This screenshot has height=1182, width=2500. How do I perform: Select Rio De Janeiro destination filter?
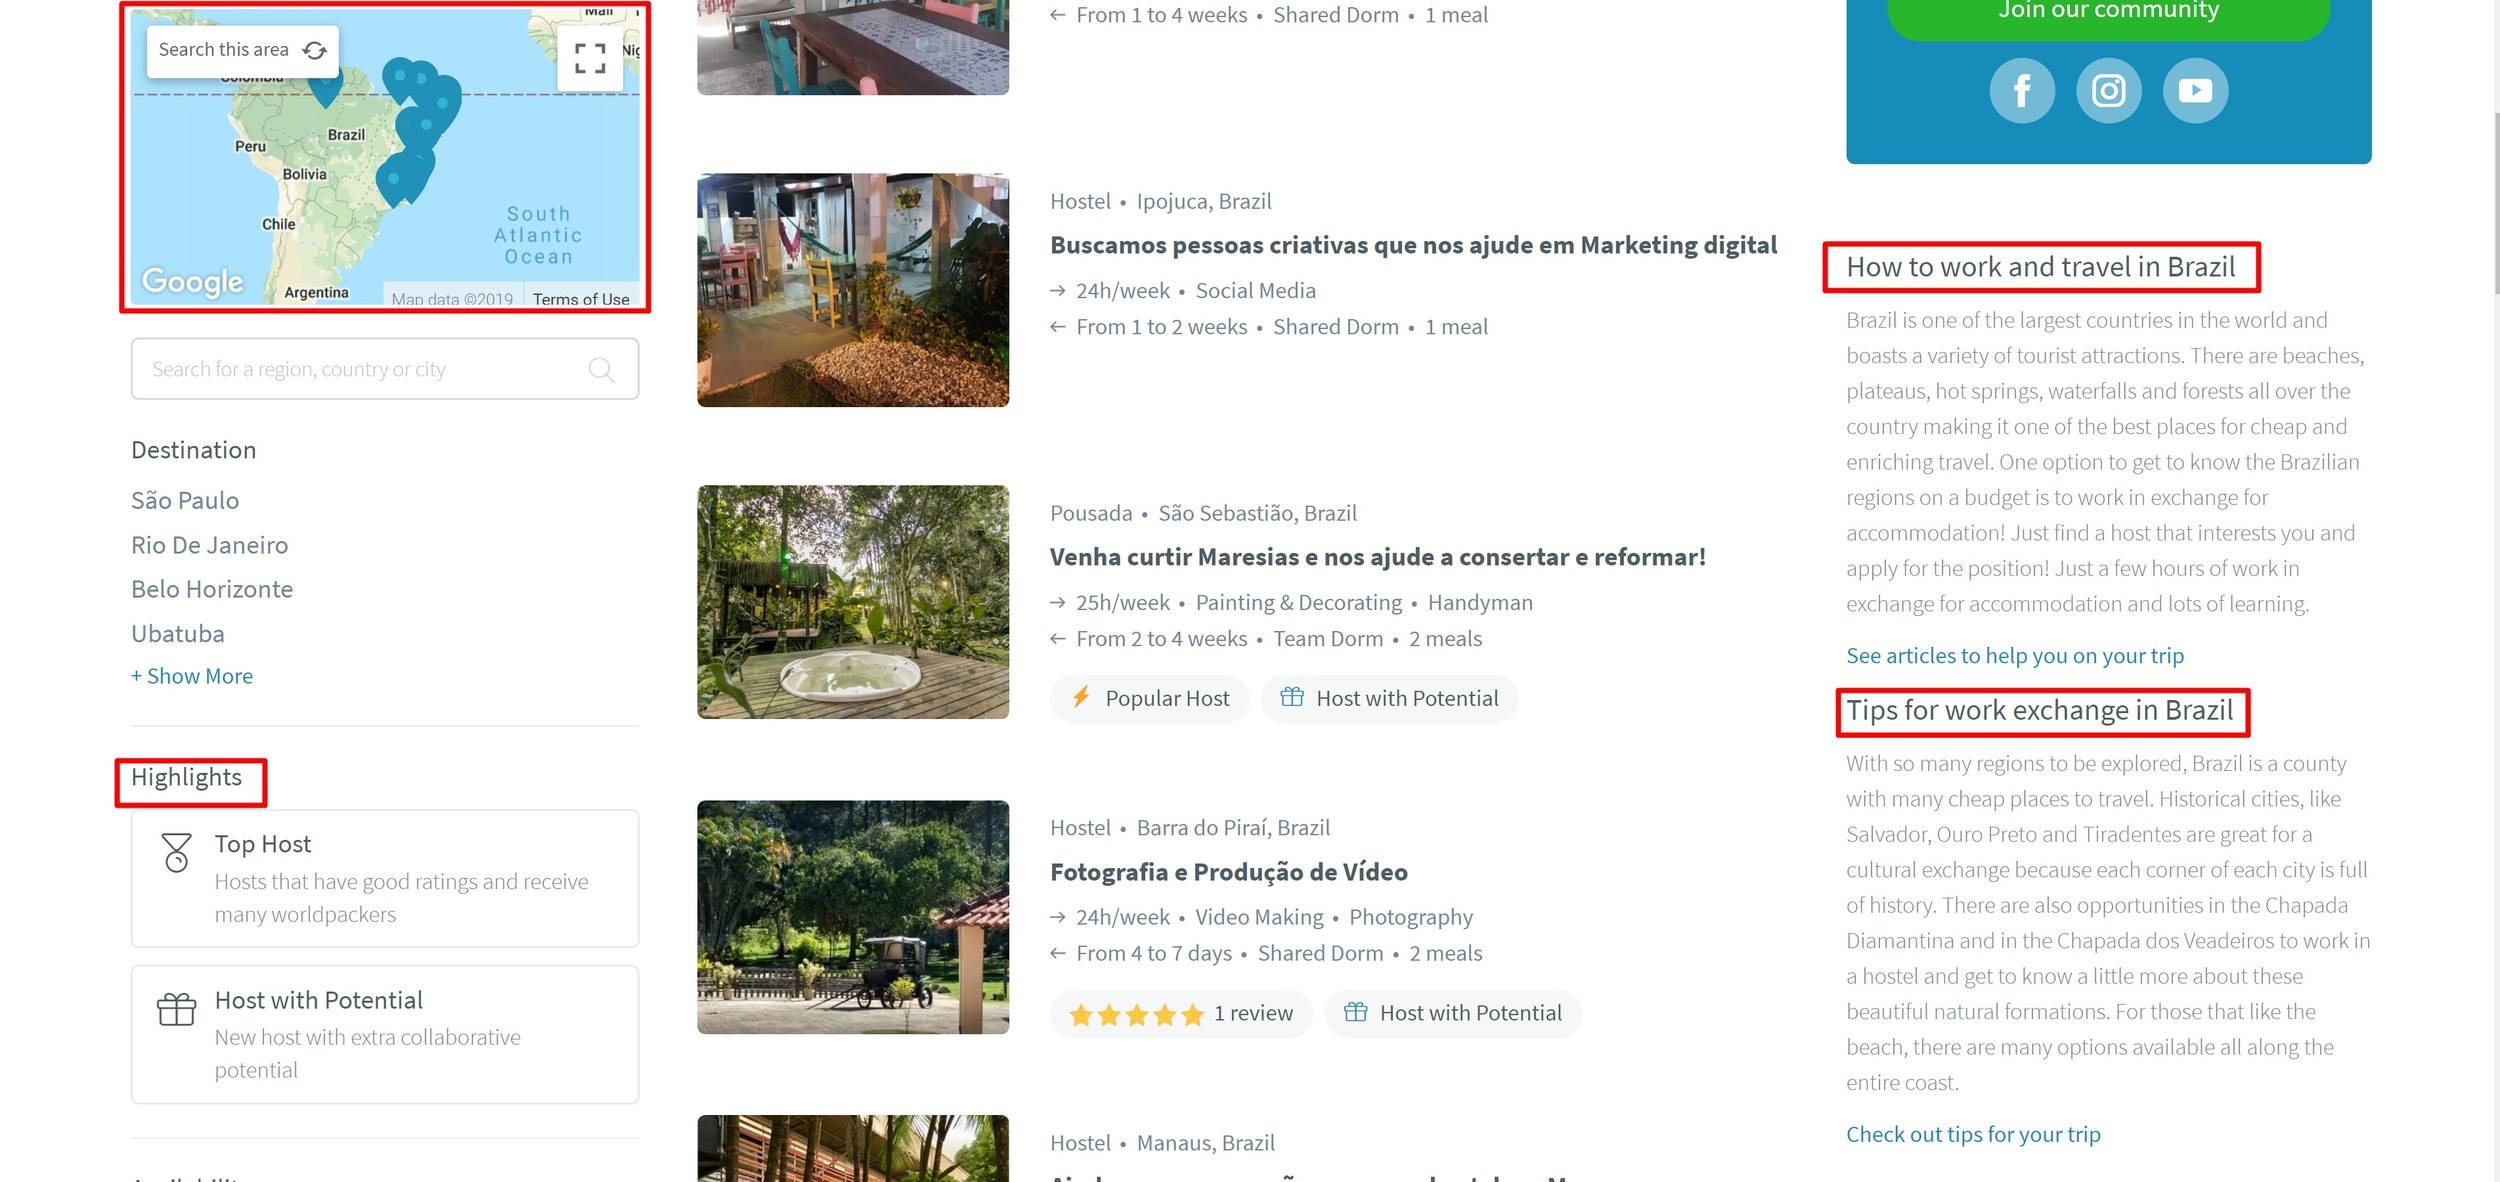pos(209,546)
